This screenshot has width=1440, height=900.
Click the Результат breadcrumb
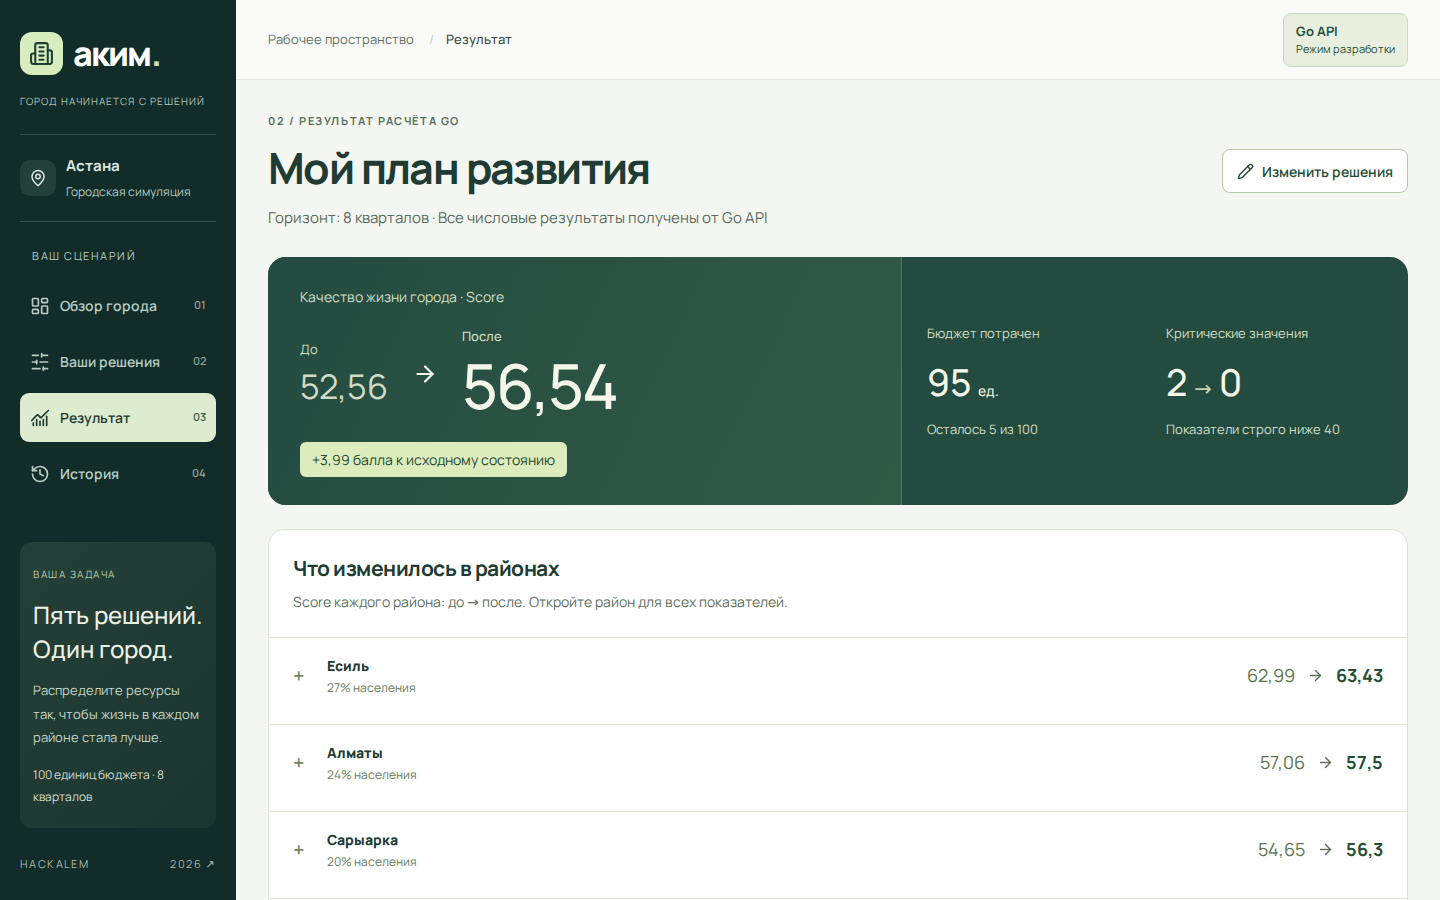(478, 40)
